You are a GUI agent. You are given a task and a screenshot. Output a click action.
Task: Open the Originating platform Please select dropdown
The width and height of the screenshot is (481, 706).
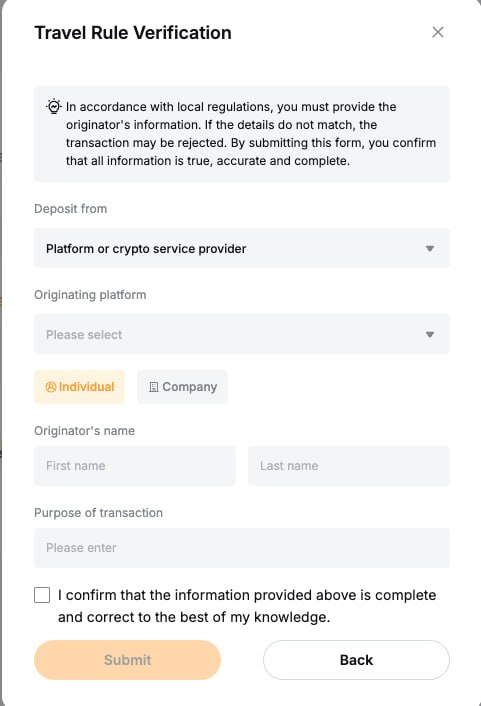[242, 334]
